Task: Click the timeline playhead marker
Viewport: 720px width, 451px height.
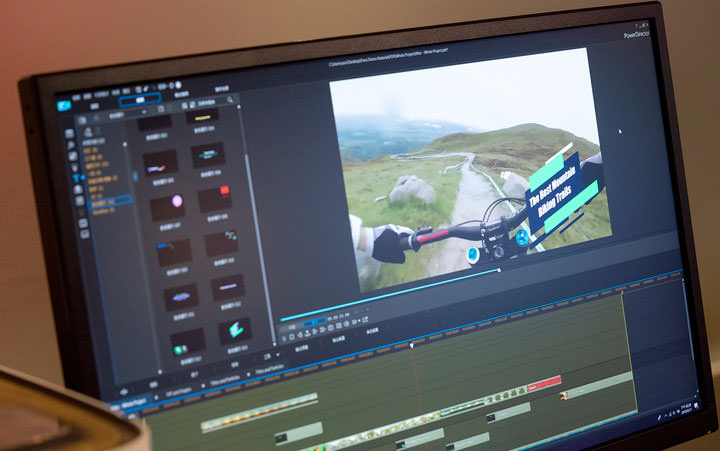Action: pyautogui.click(x=411, y=347)
